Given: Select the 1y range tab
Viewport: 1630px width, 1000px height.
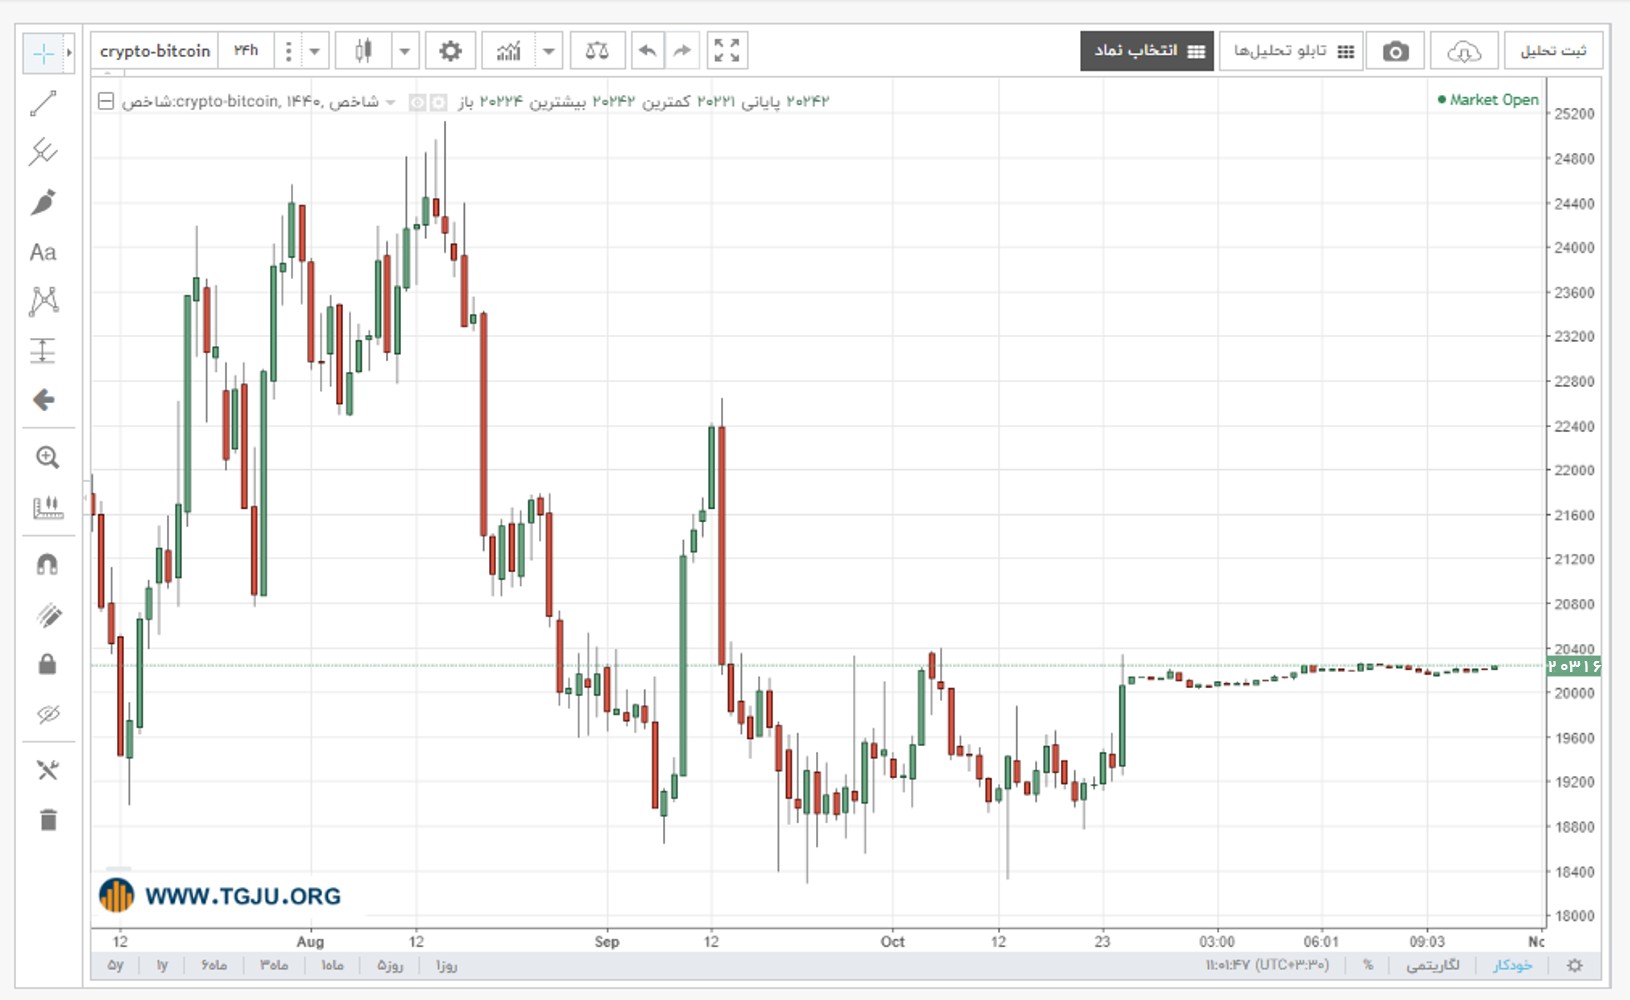Looking at the screenshot, I should 162,966.
